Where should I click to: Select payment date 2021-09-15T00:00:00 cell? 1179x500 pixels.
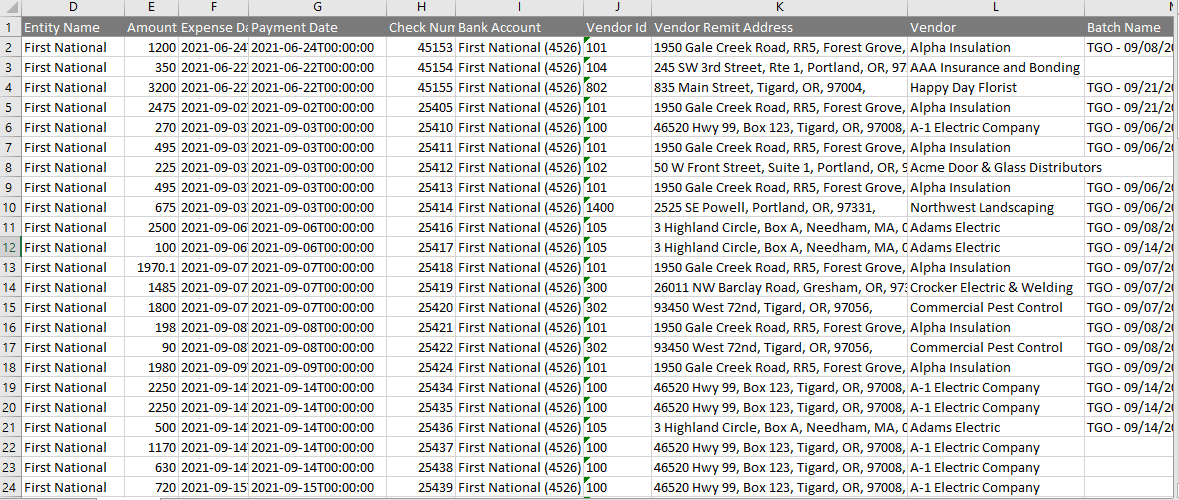[x=317, y=487]
